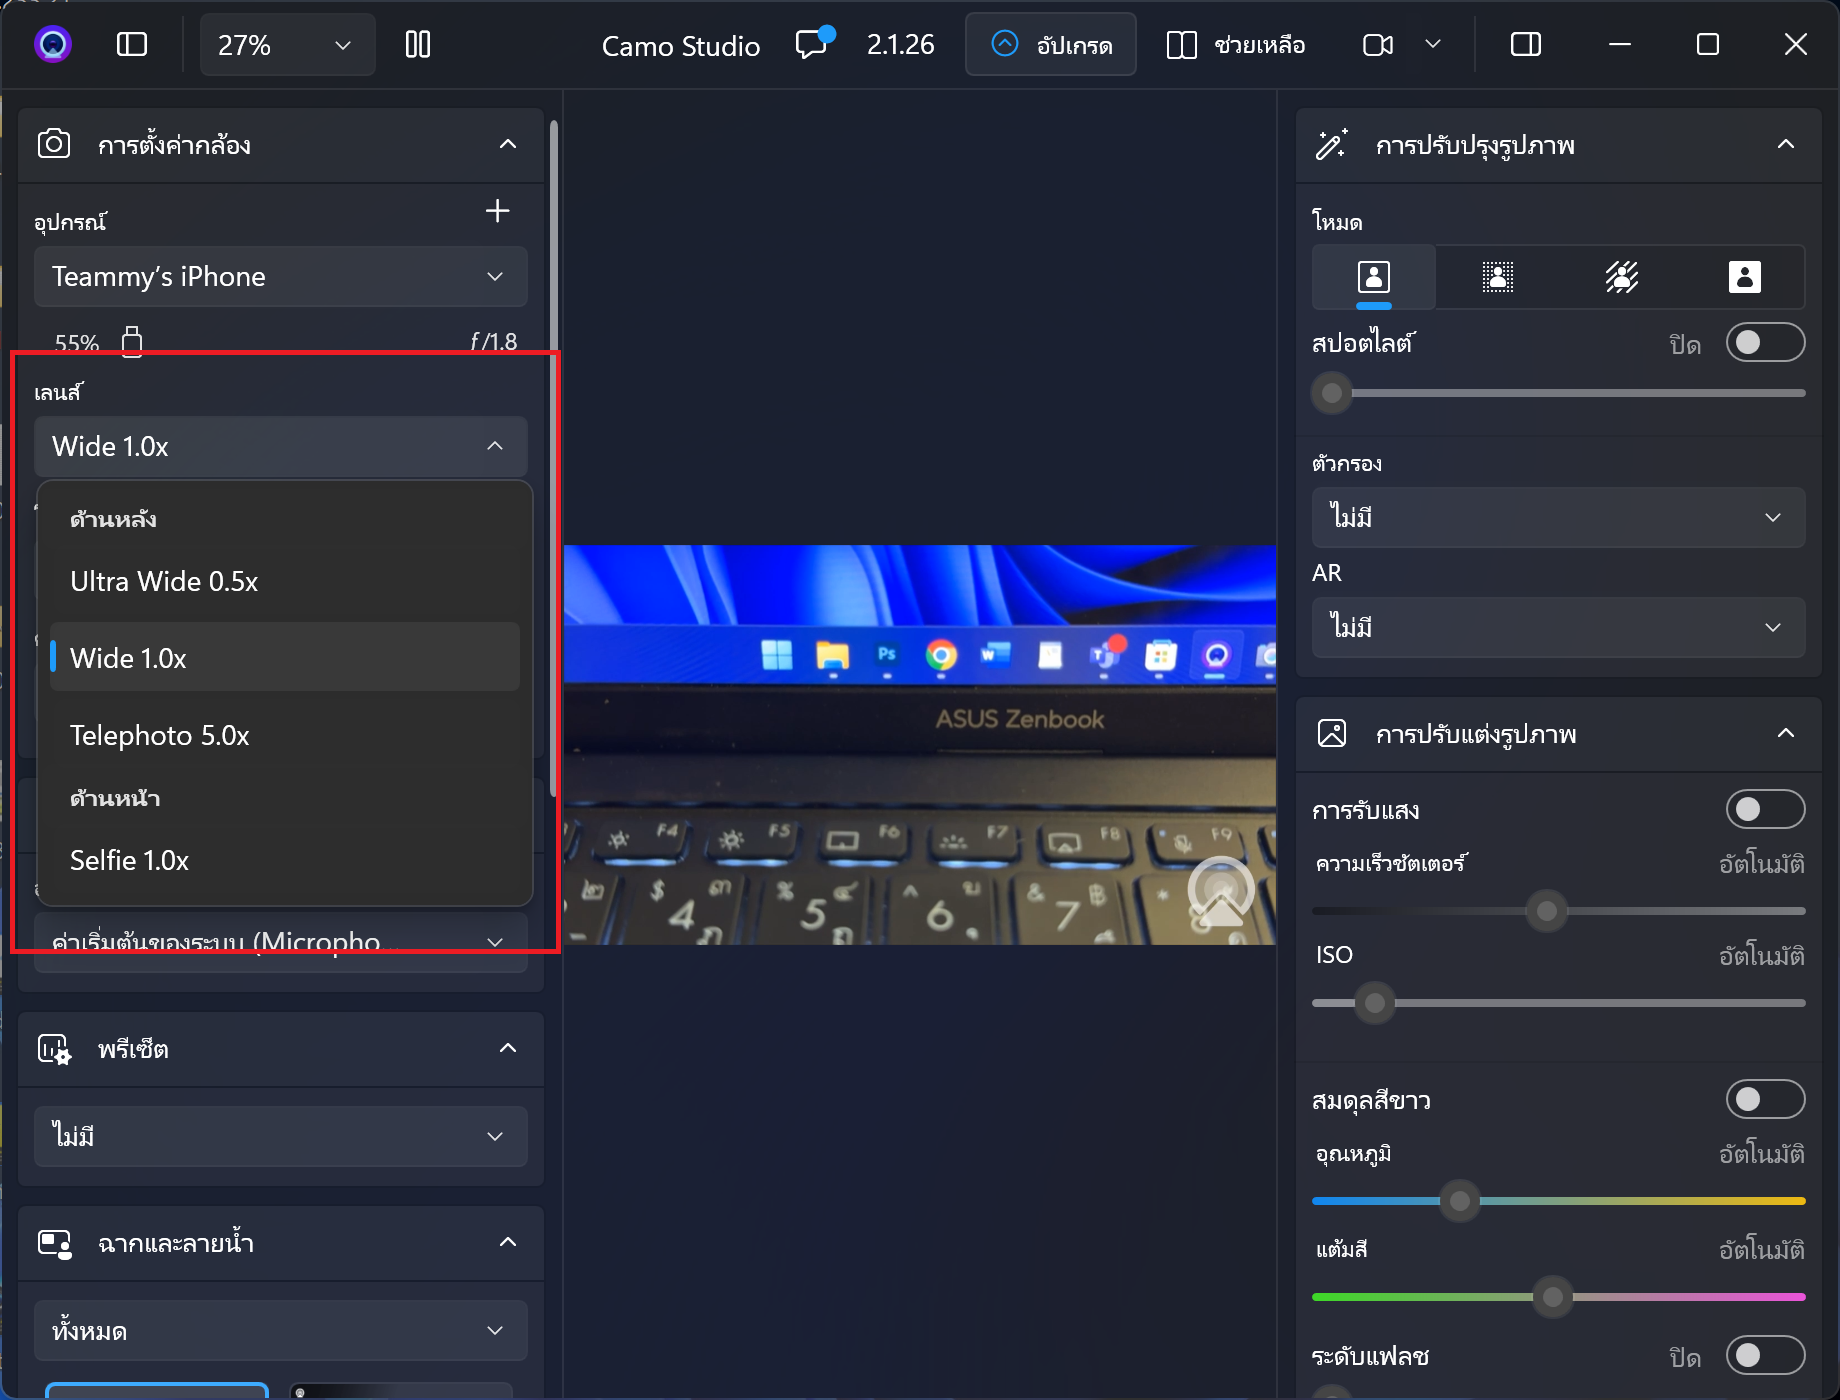Screen dimensions: 1840x1400
Task: Open the Teammy's iPhone device dropdown
Action: click(280, 276)
